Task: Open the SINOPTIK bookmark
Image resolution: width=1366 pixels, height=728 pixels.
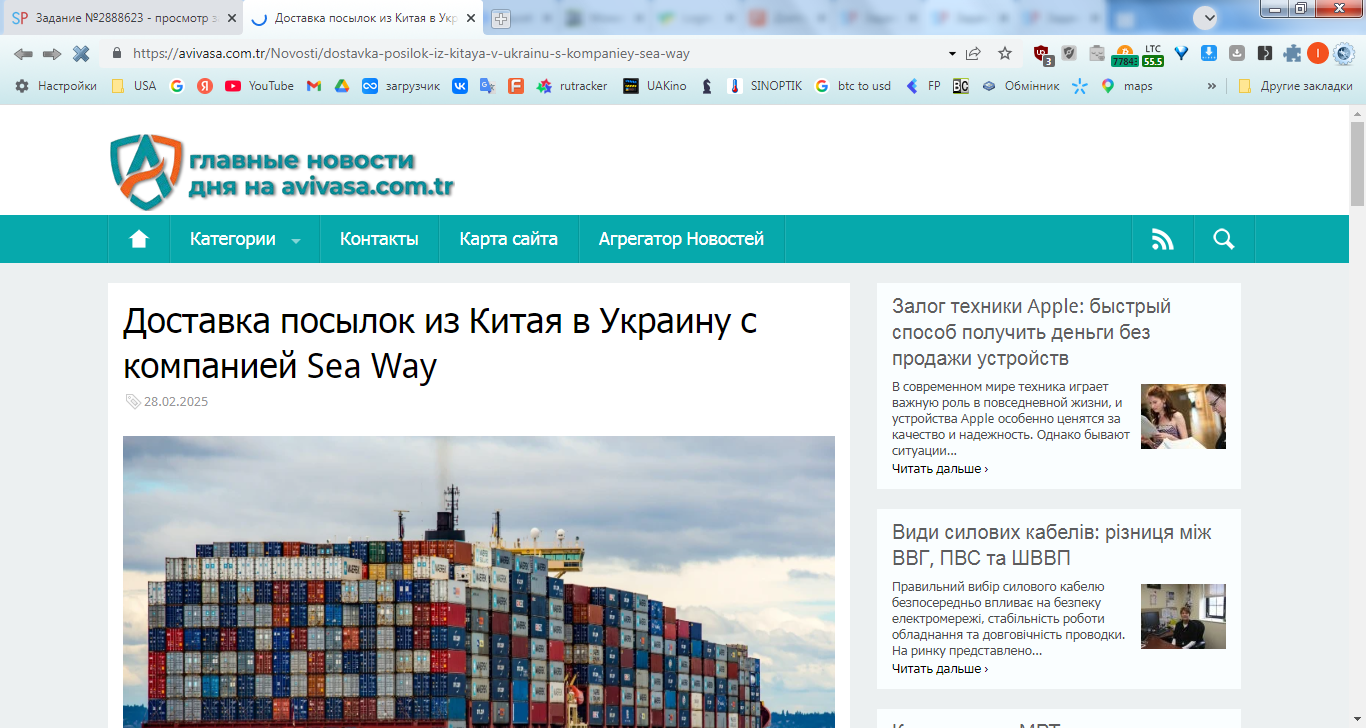Action: click(x=764, y=86)
